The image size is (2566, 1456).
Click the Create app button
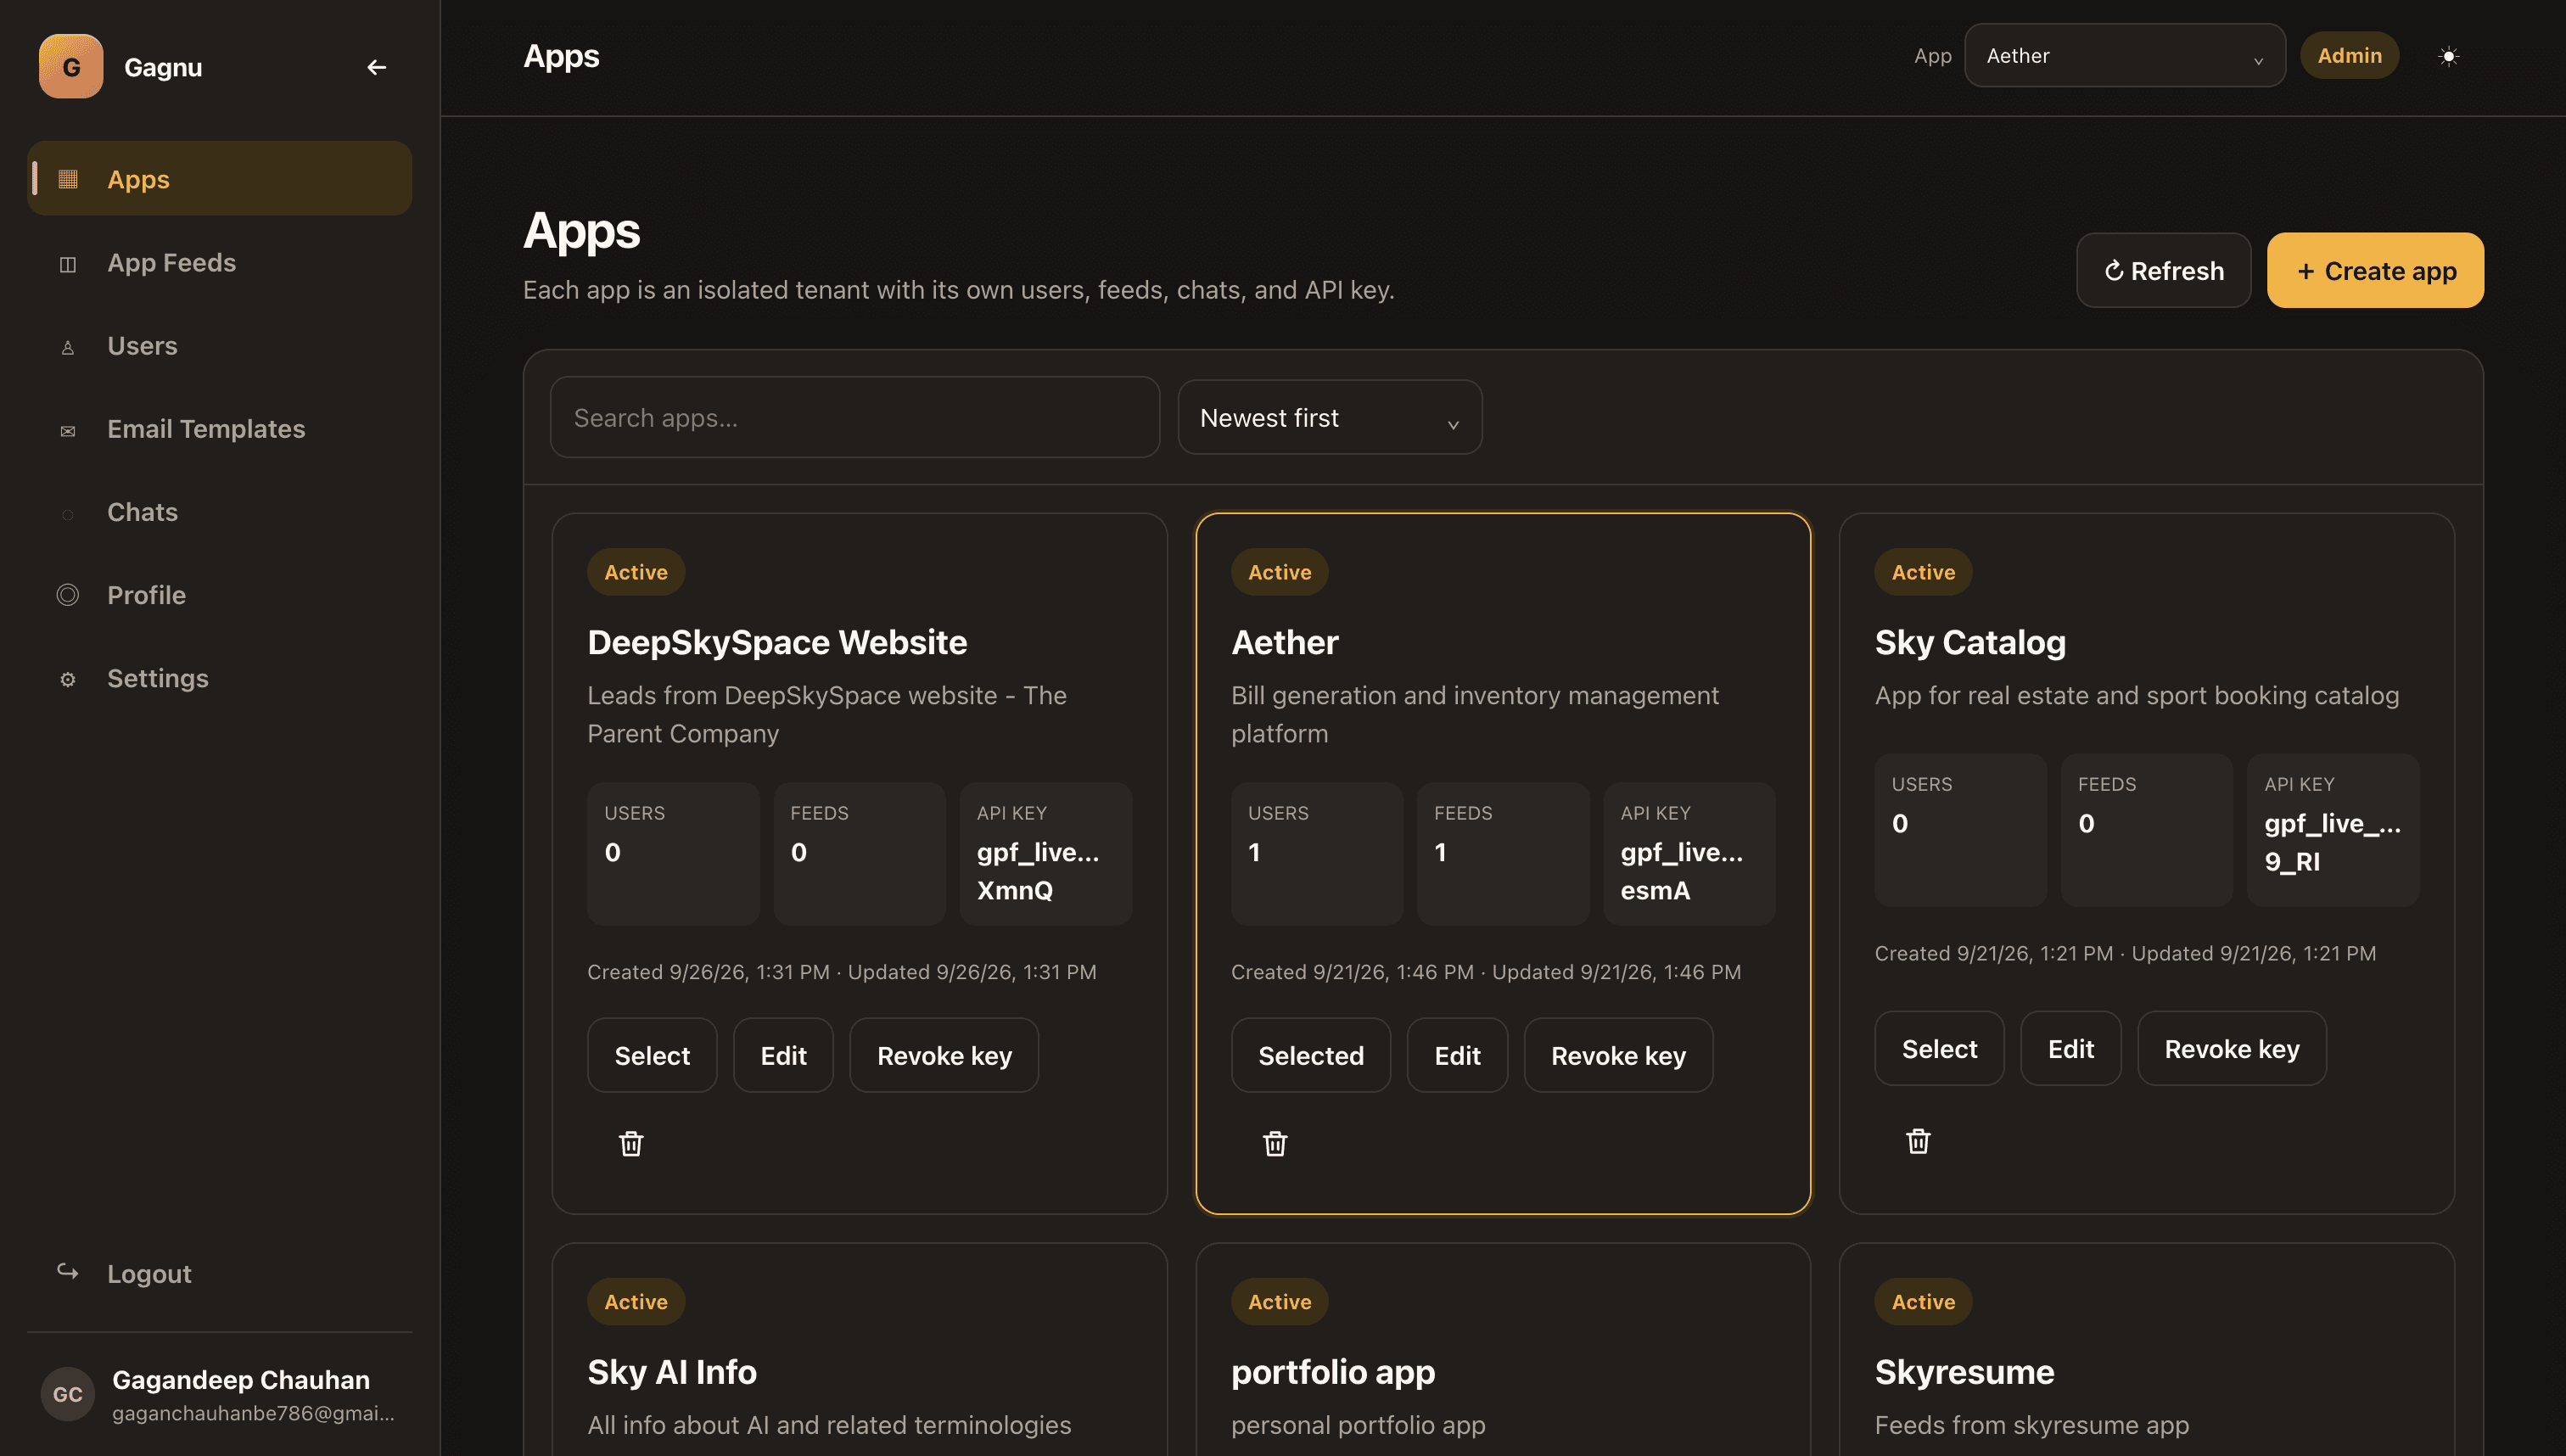[2375, 271]
